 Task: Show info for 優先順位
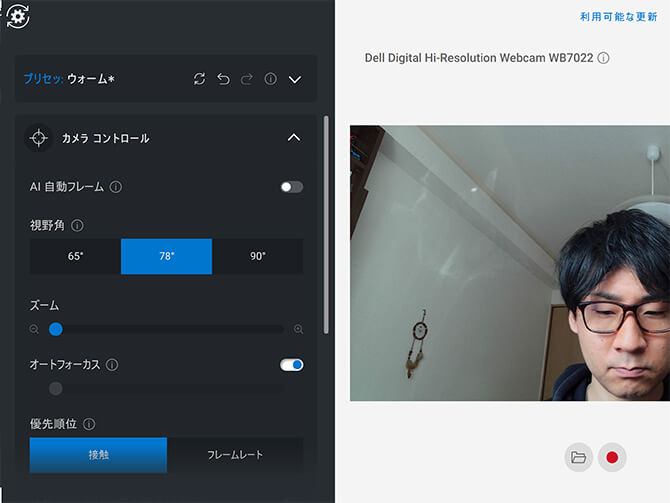[x=89, y=424]
